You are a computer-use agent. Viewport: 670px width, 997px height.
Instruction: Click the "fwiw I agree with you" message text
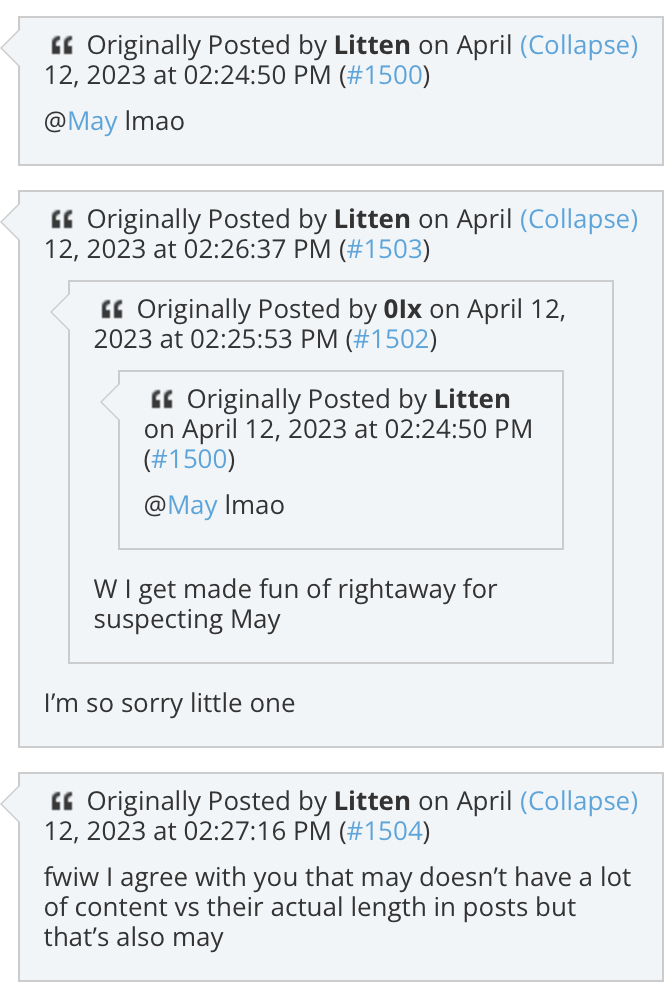pos(337,907)
